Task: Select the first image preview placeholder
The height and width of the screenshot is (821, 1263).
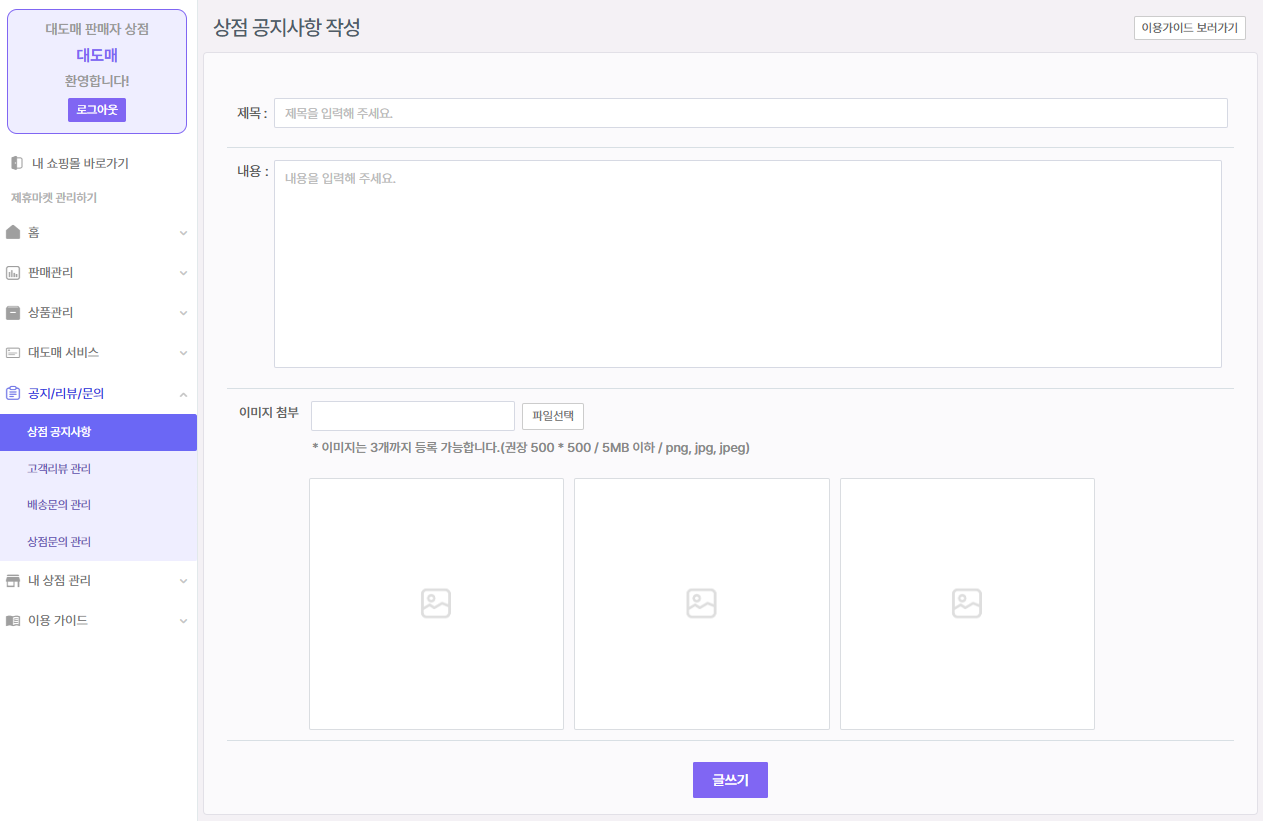Action: click(436, 604)
